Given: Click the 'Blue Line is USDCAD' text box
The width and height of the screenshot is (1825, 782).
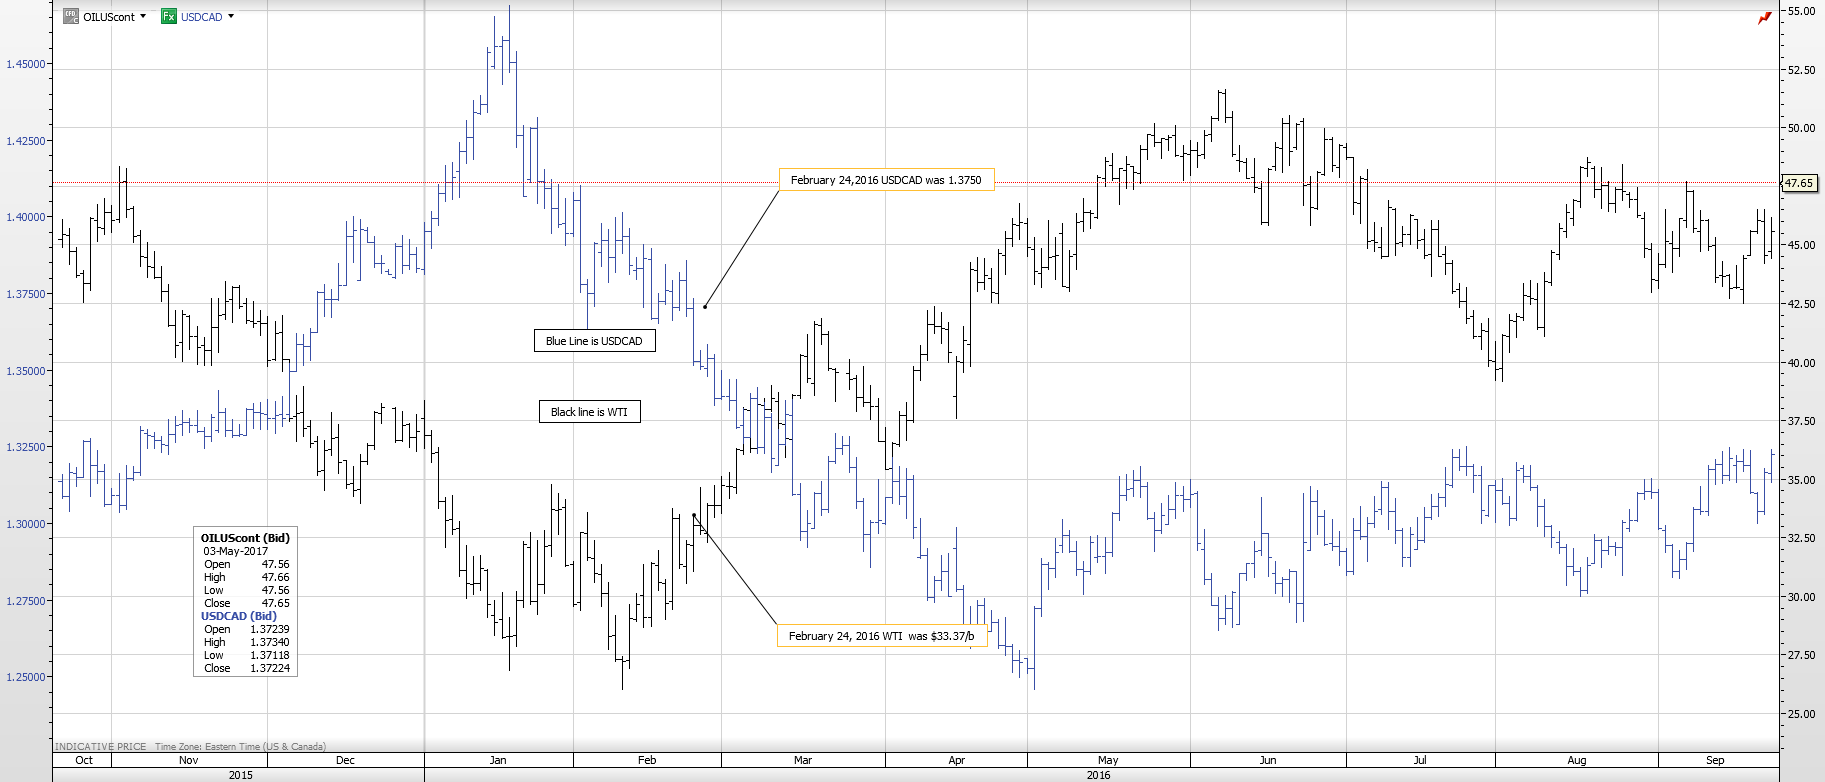Looking at the screenshot, I should [x=594, y=341].
